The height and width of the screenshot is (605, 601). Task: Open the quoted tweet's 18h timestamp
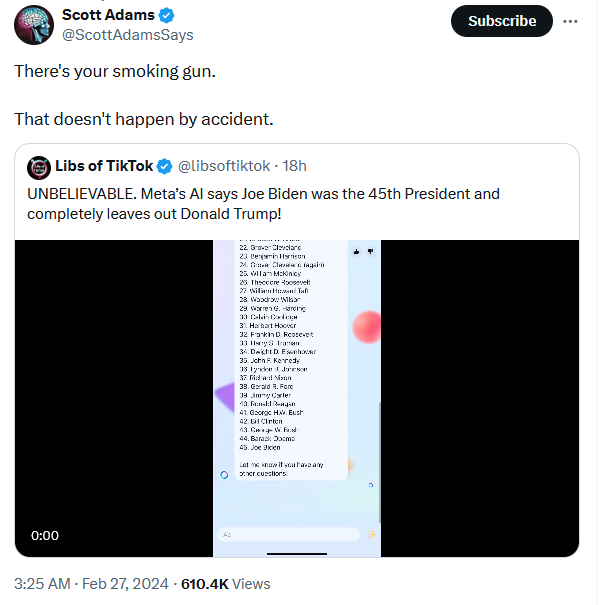point(295,166)
